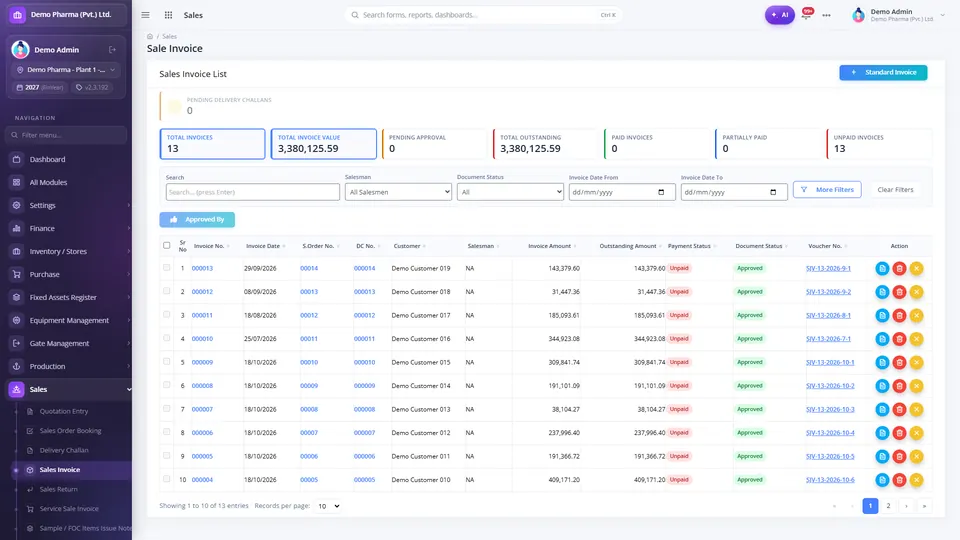Go to home breadcrumb icon
This screenshot has height=540, width=960.
tap(150, 37)
